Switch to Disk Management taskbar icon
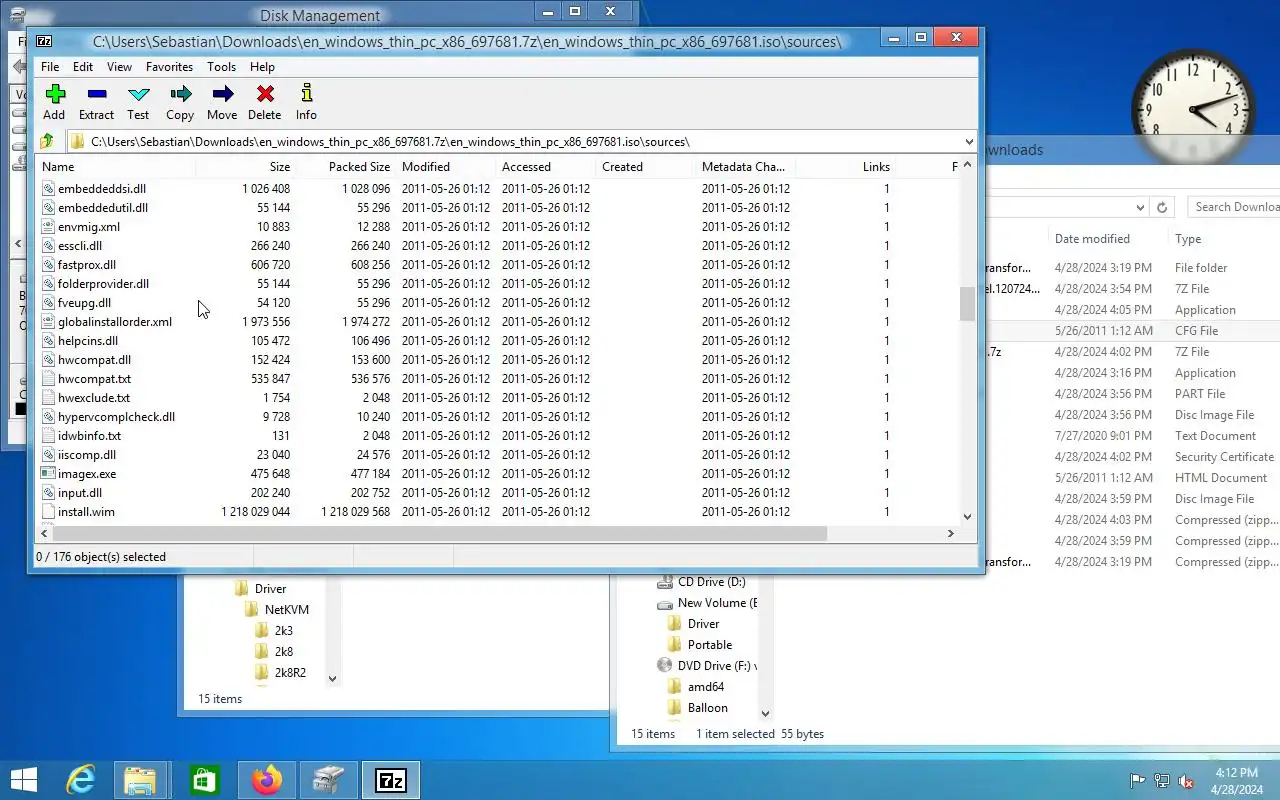The image size is (1280, 800). (329, 780)
